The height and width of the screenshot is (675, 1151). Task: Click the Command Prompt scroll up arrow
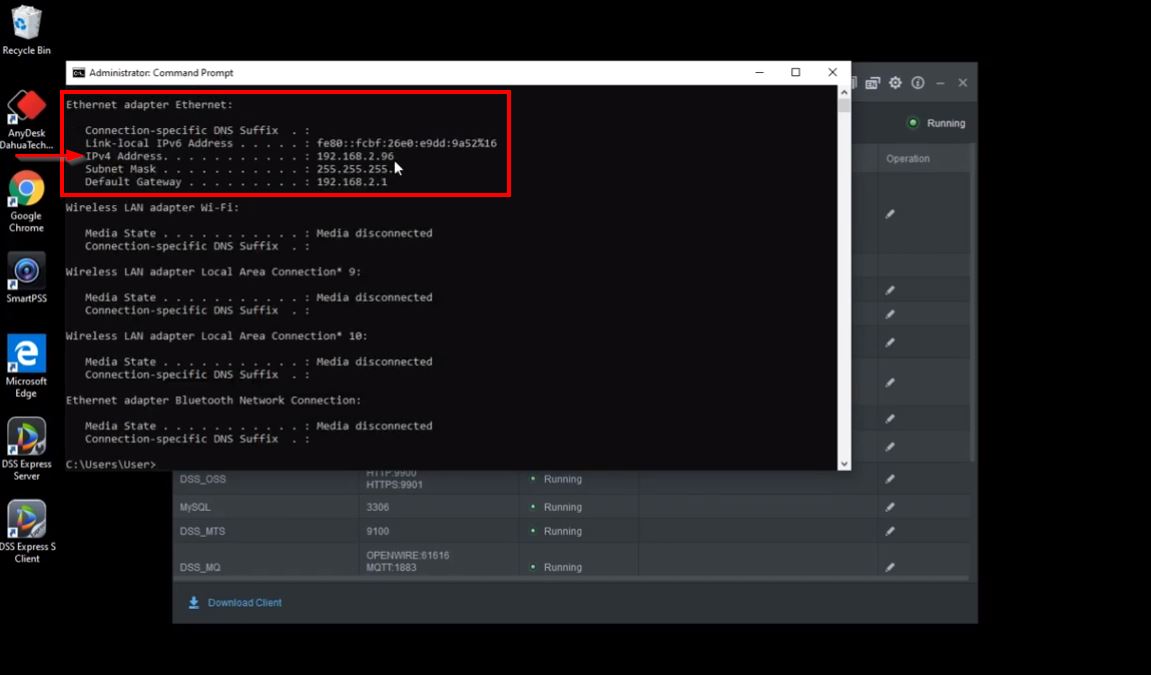coord(844,92)
